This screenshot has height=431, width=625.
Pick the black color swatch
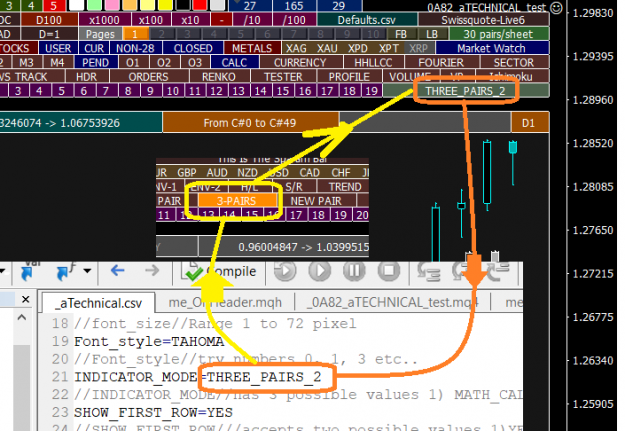(183, 6)
